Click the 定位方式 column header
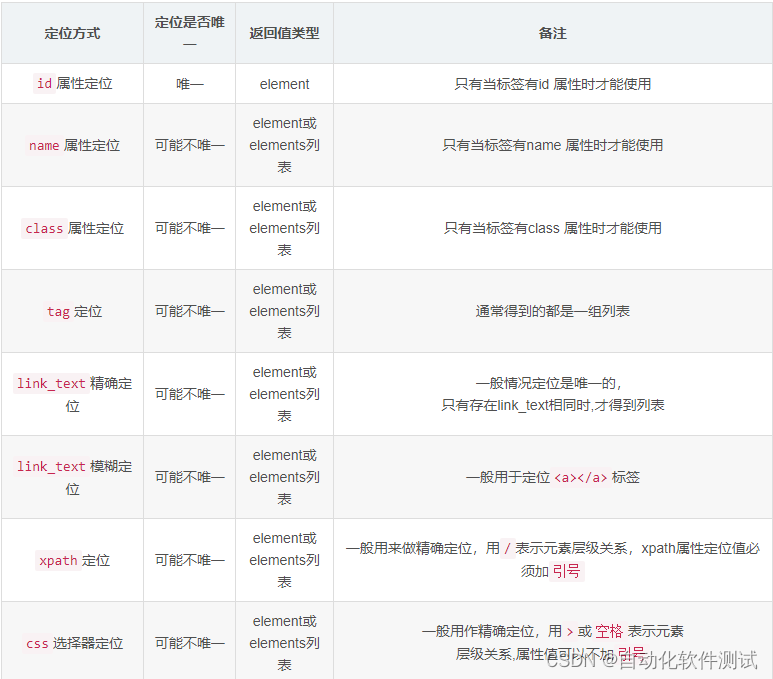The image size is (773, 679). click(72, 33)
